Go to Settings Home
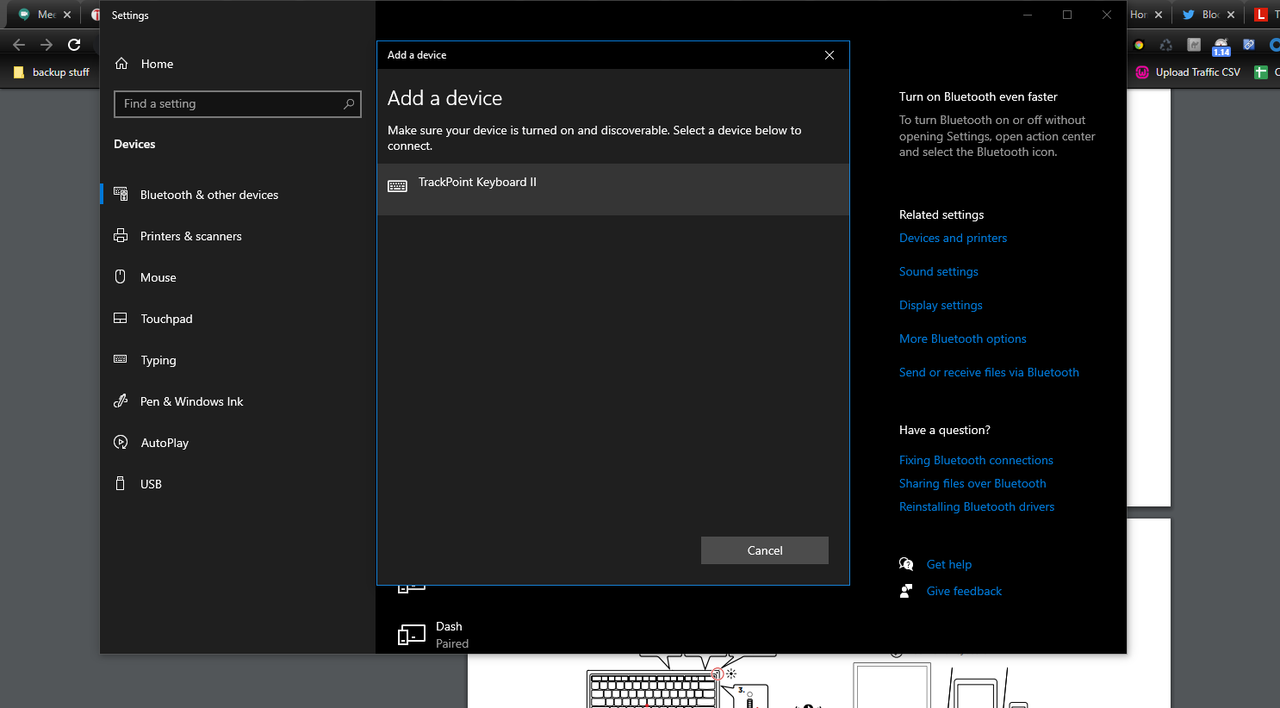This screenshot has height=708, width=1280. [157, 64]
